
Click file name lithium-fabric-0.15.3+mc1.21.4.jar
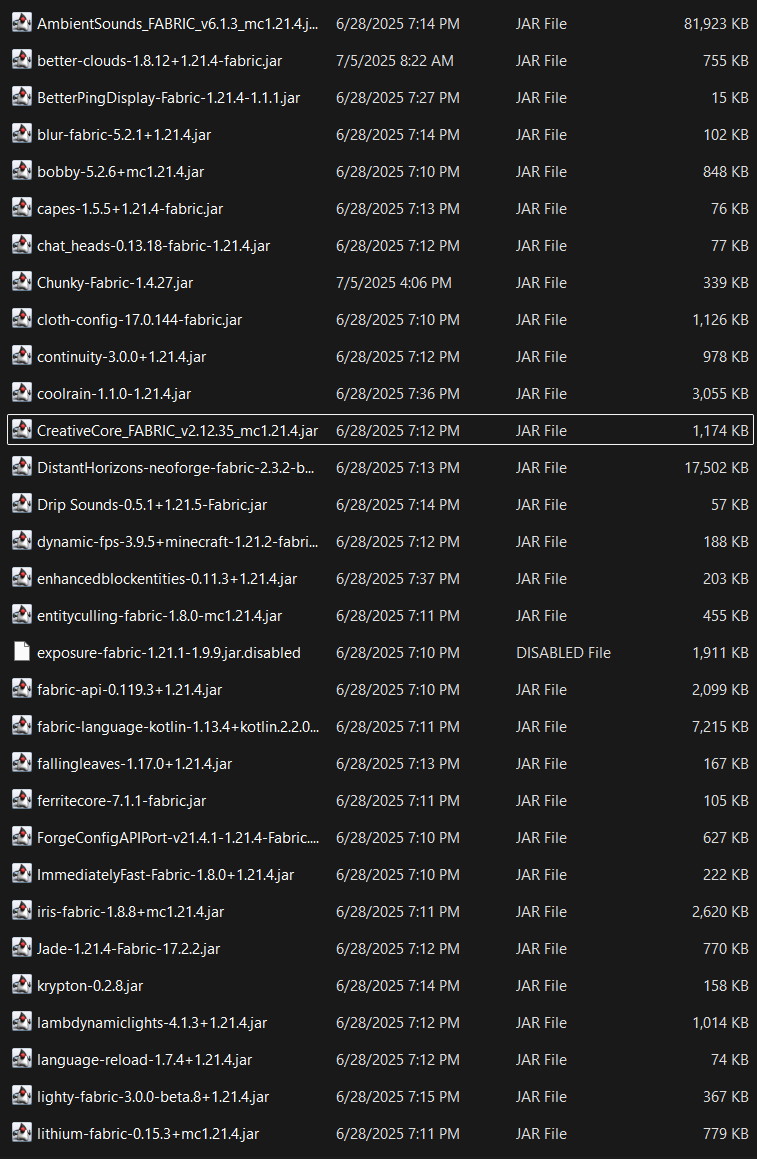tap(148, 1134)
